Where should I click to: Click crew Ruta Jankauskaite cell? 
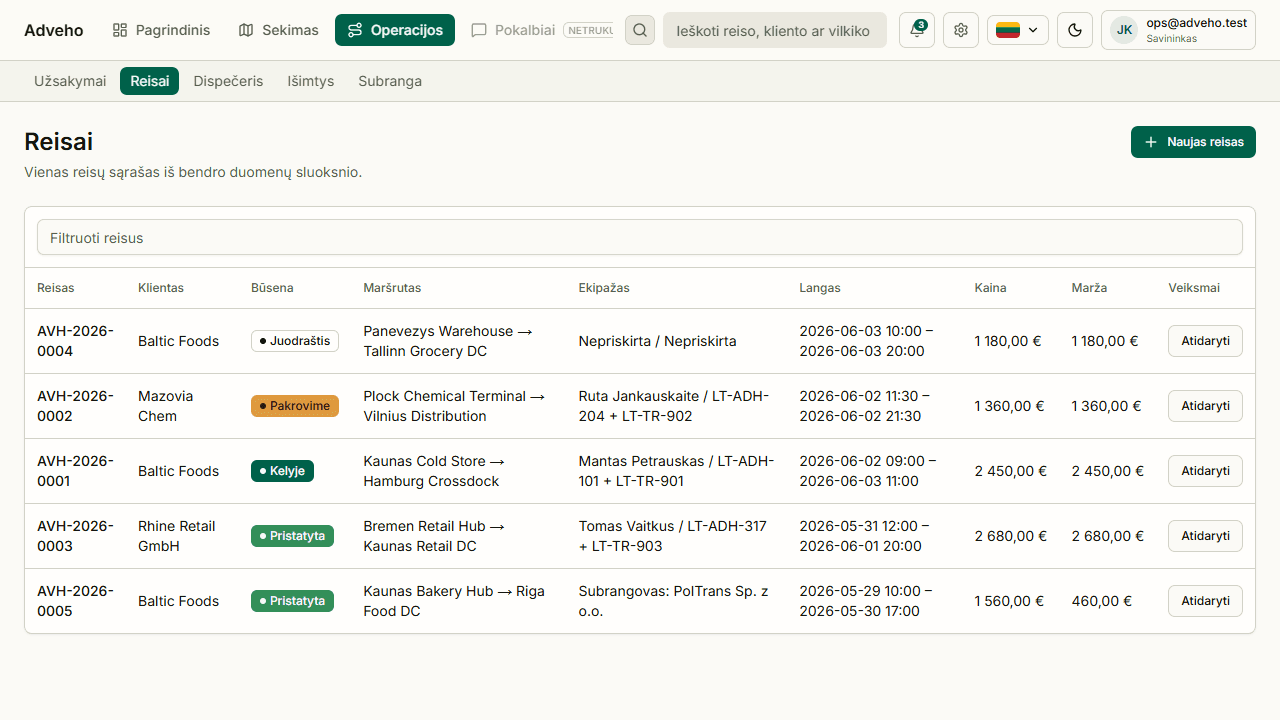point(674,406)
